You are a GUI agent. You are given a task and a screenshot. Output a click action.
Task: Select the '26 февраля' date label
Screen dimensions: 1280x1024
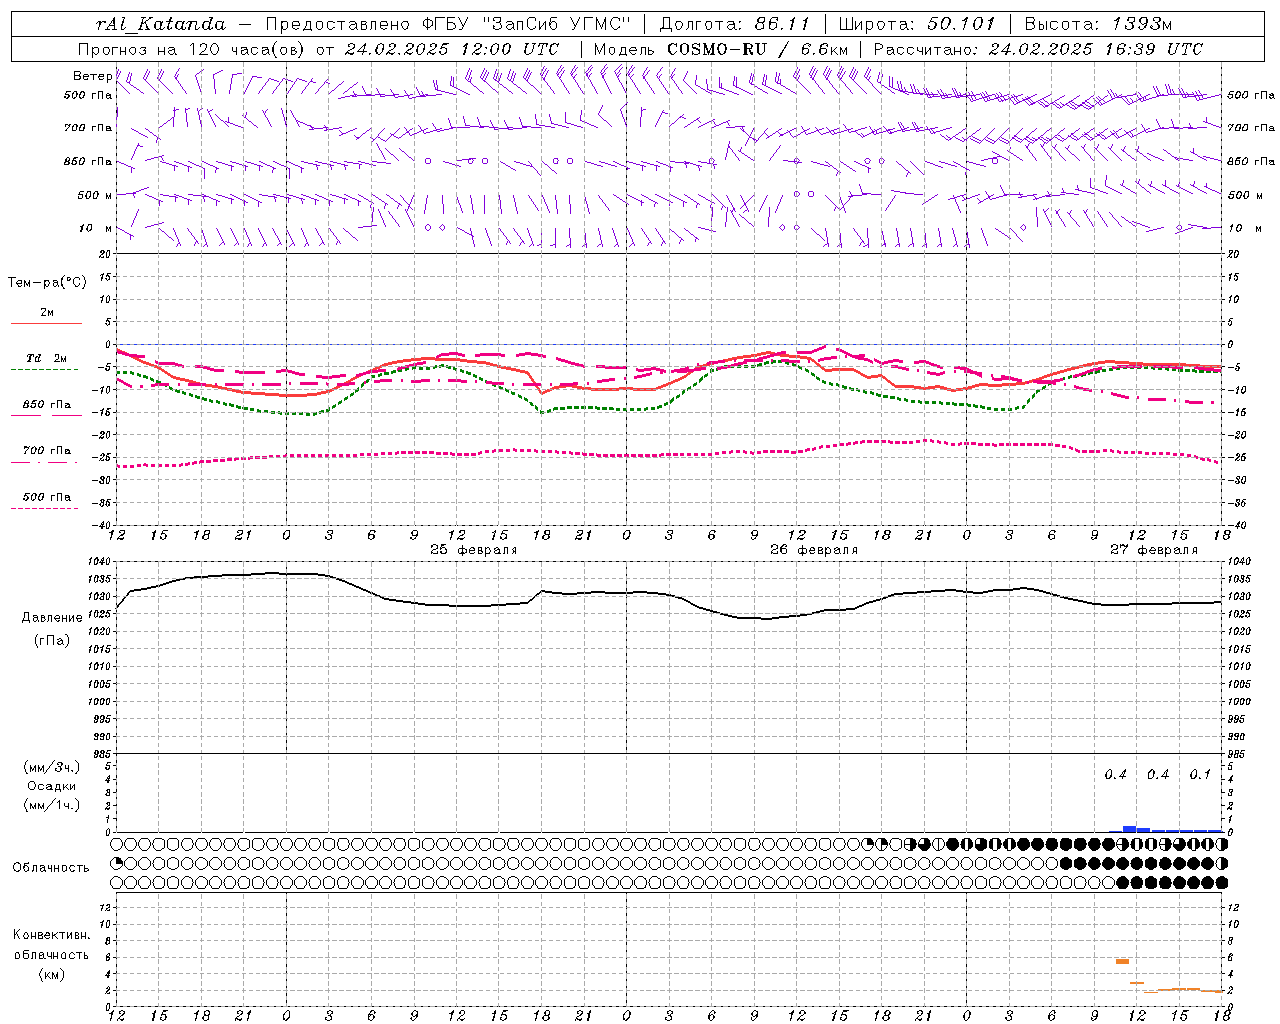coord(814,550)
